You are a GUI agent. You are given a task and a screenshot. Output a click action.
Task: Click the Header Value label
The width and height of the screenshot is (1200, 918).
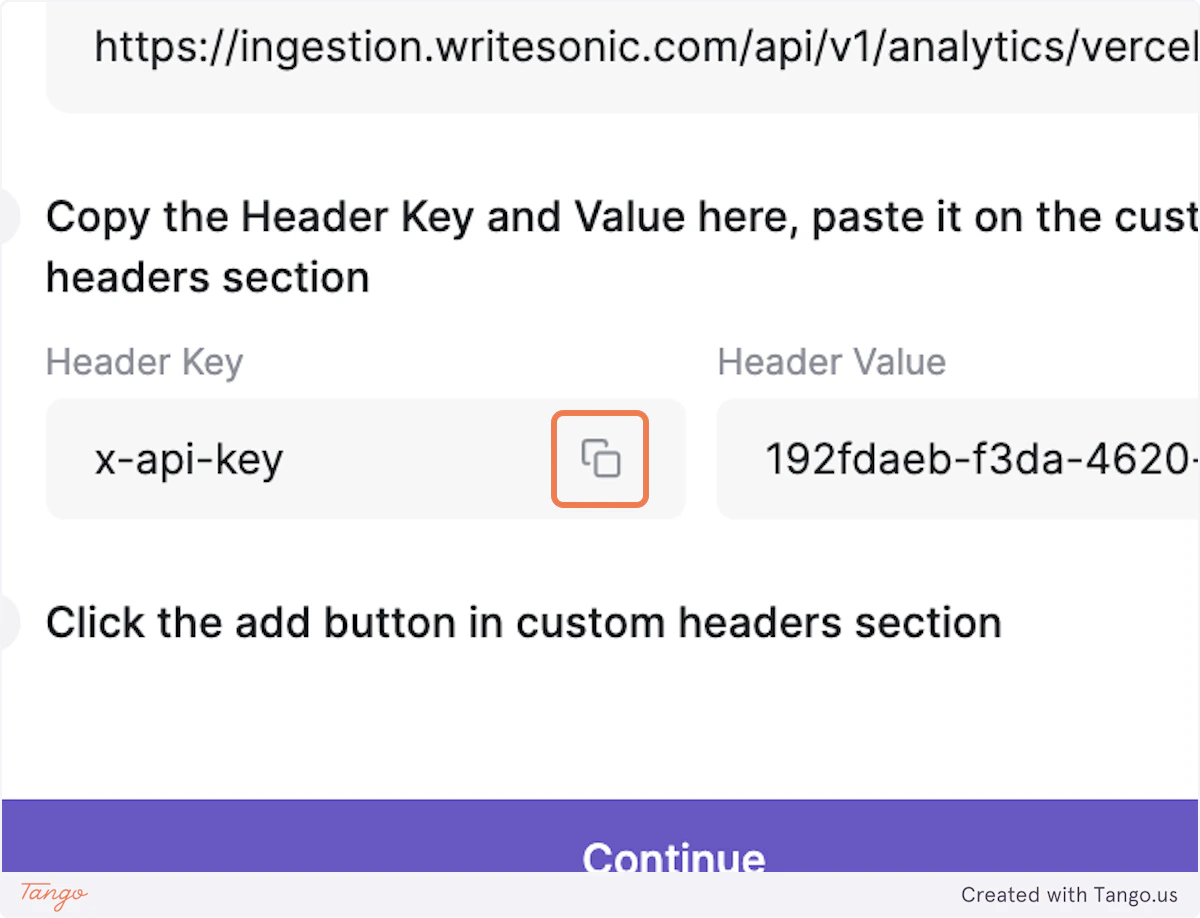[x=831, y=361]
